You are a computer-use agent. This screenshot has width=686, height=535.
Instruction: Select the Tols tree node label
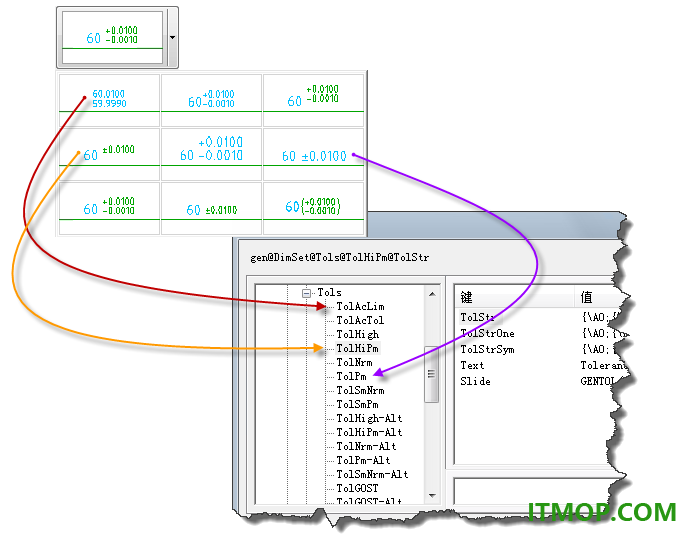pos(329,293)
